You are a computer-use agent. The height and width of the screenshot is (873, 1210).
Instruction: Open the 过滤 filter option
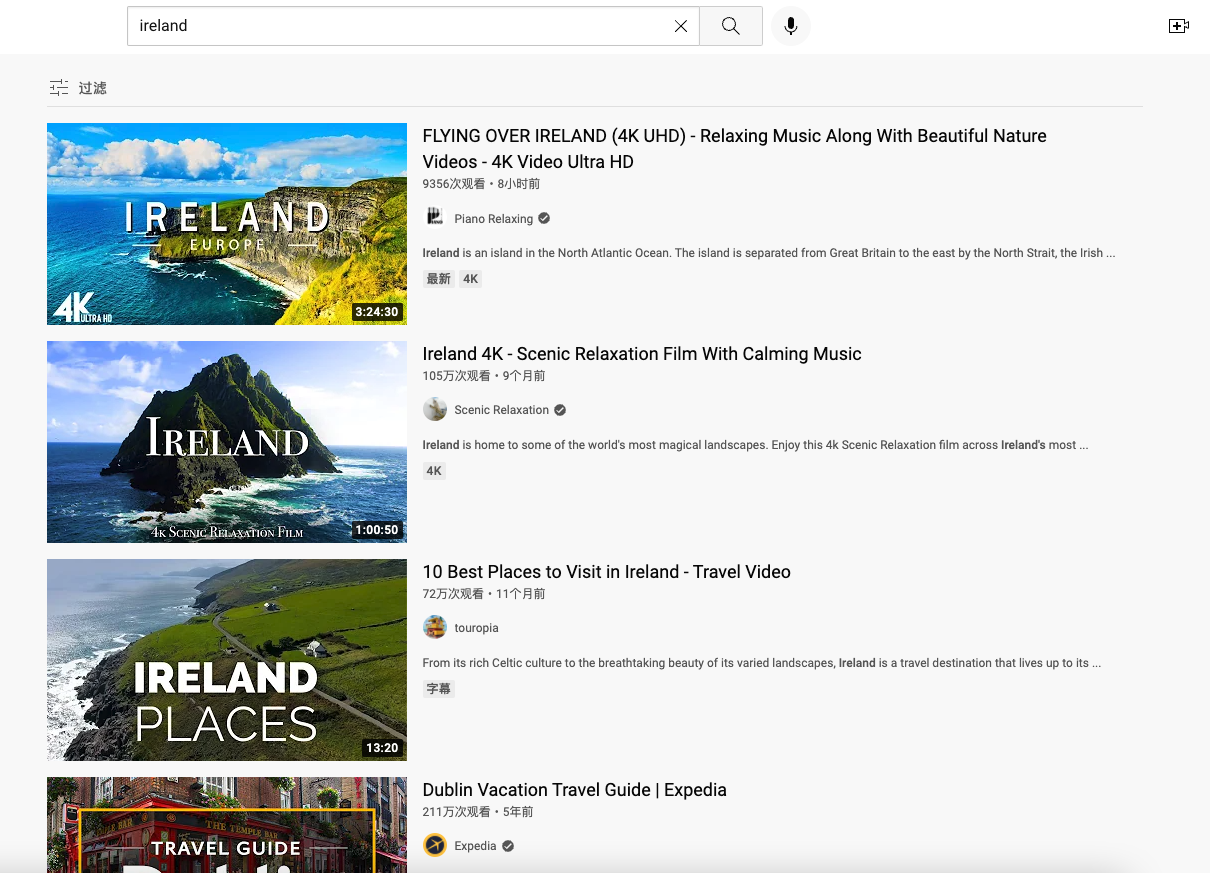point(93,88)
